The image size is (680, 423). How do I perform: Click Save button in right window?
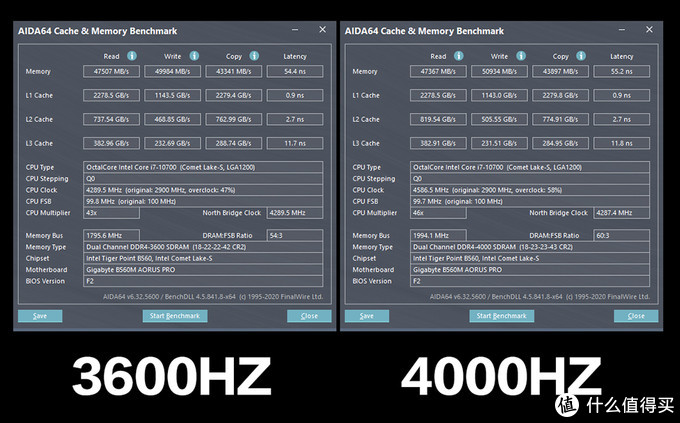(x=367, y=316)
